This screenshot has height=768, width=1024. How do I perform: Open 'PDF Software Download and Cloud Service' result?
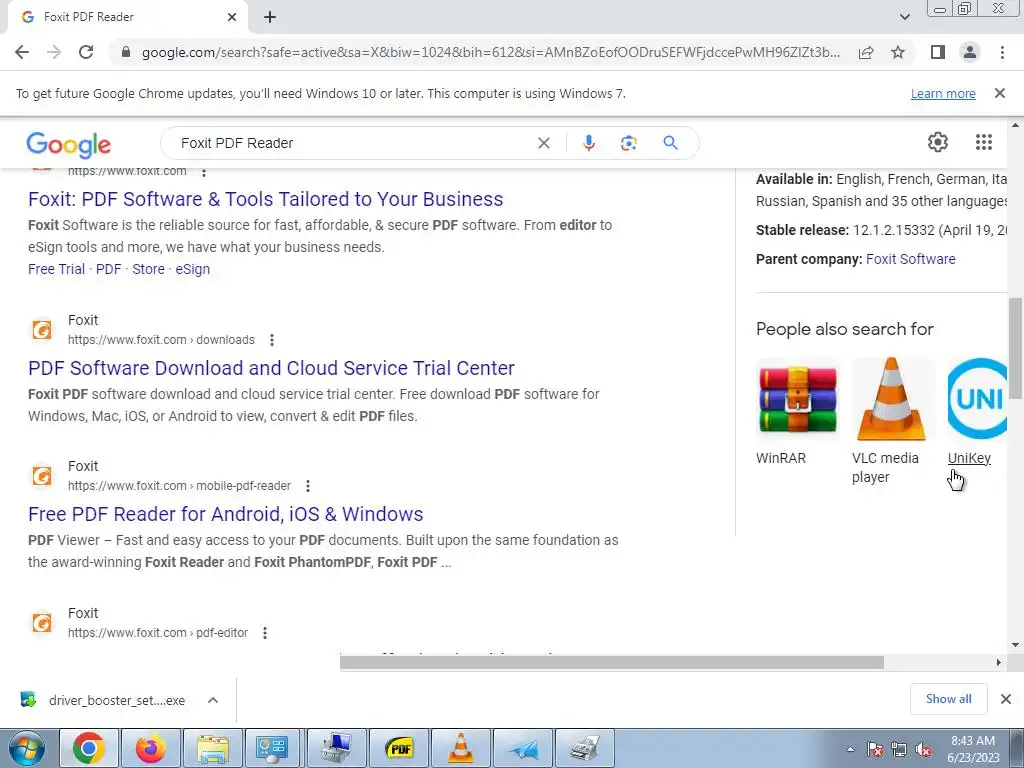(272, 368)
